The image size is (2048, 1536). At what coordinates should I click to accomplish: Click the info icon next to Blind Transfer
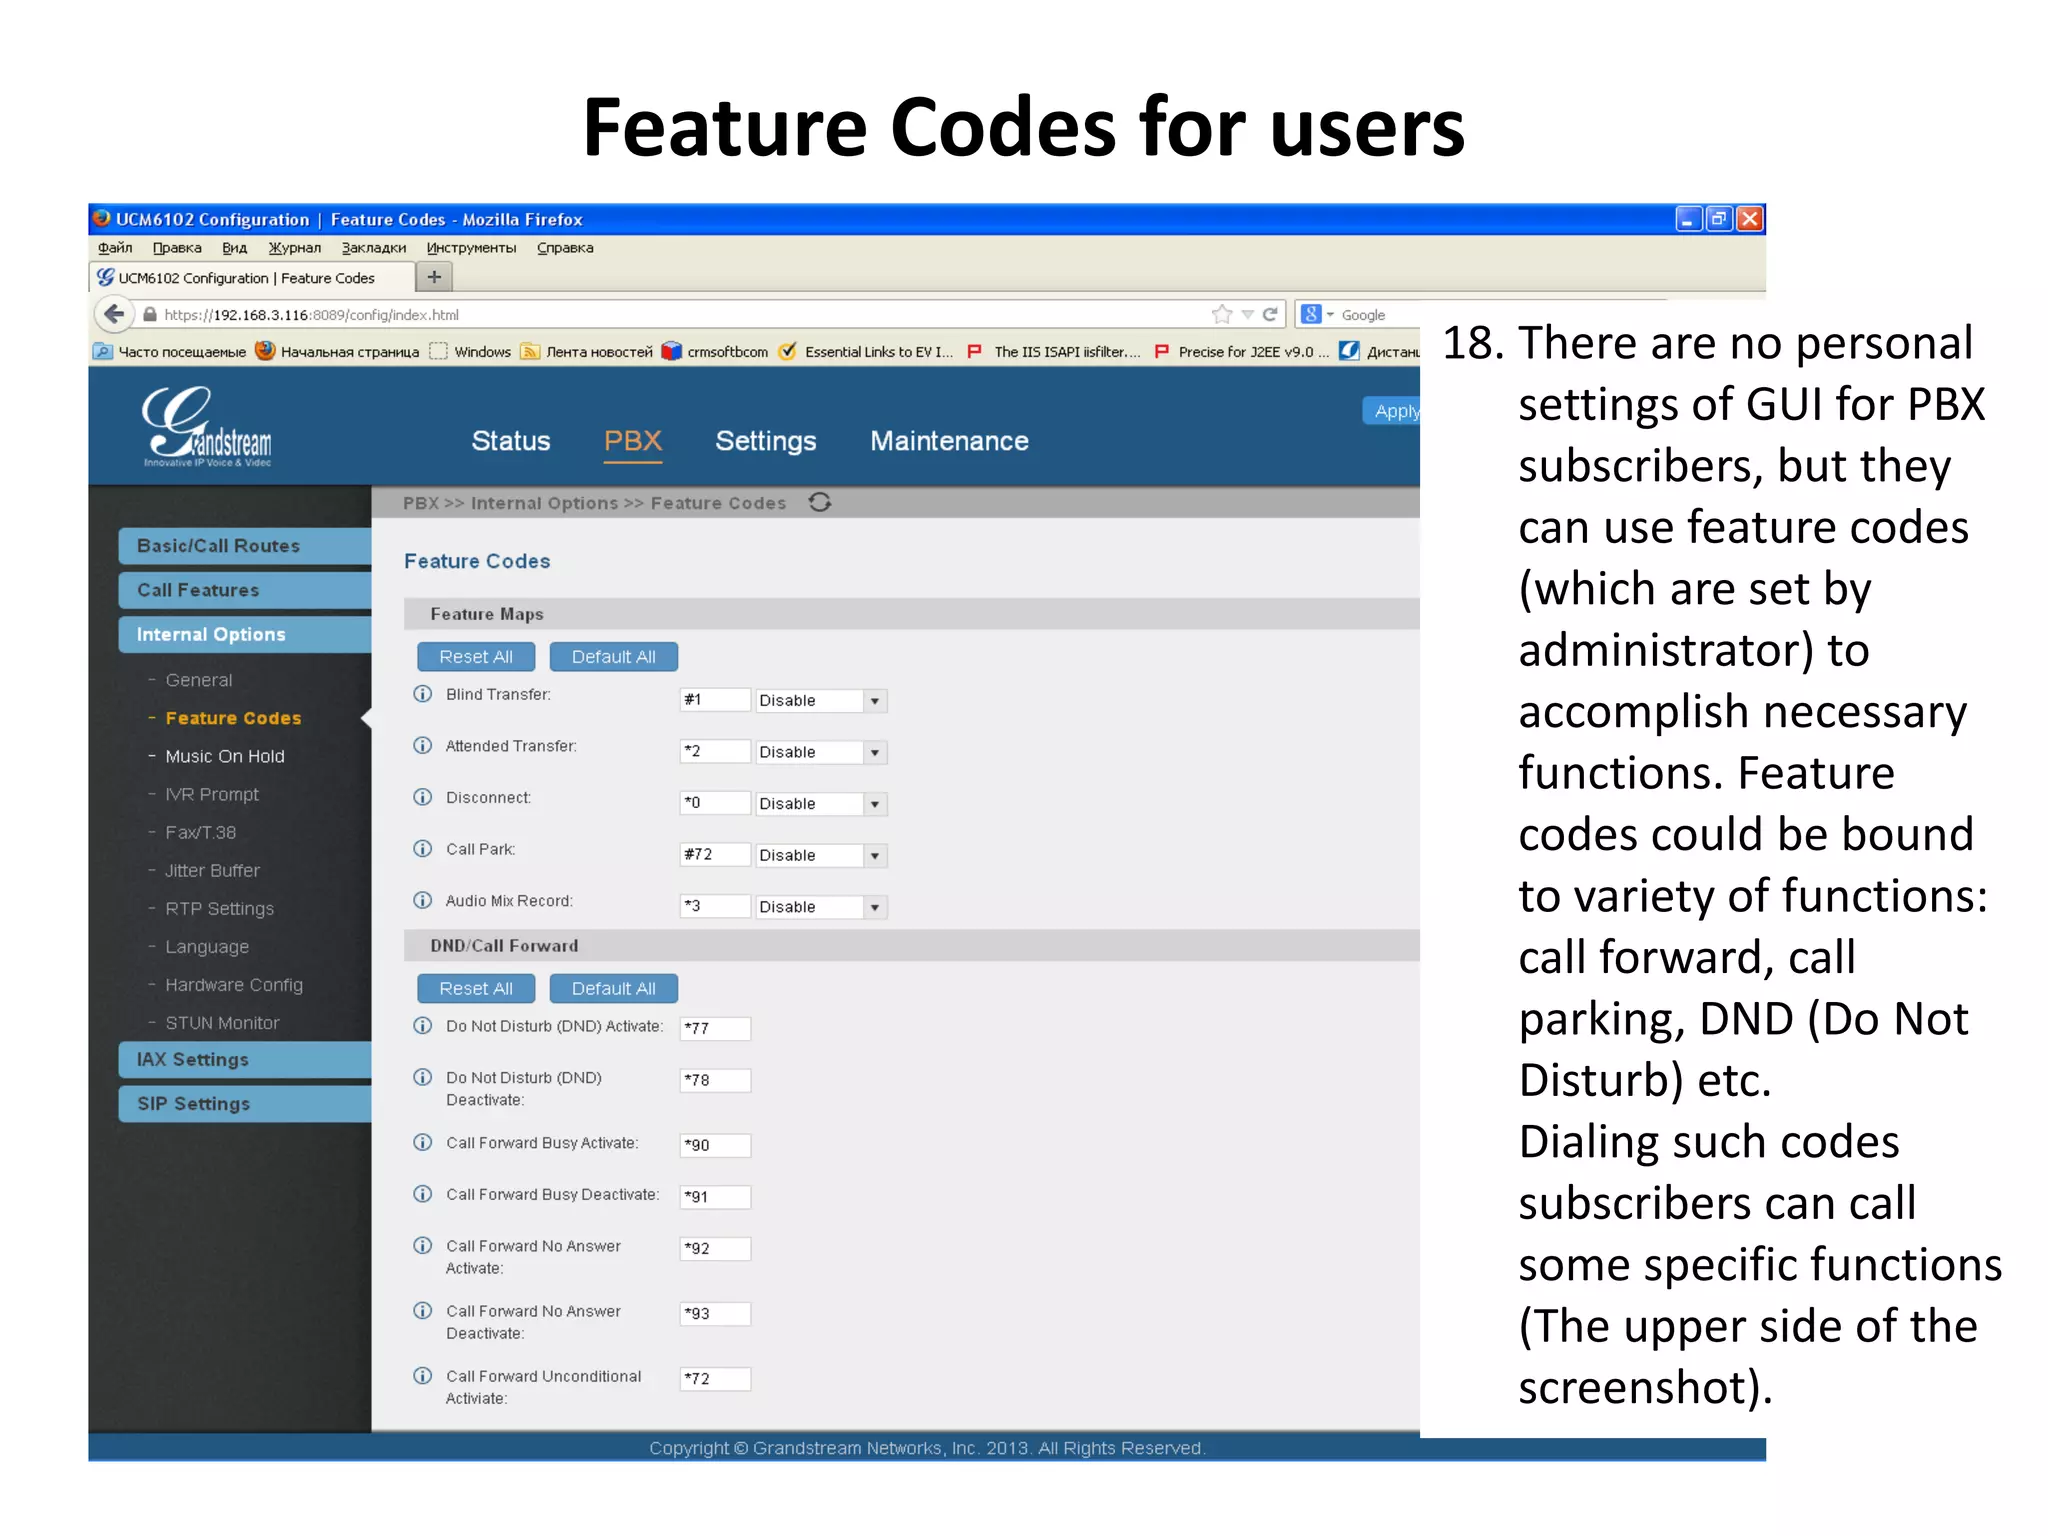click(423, 694)
